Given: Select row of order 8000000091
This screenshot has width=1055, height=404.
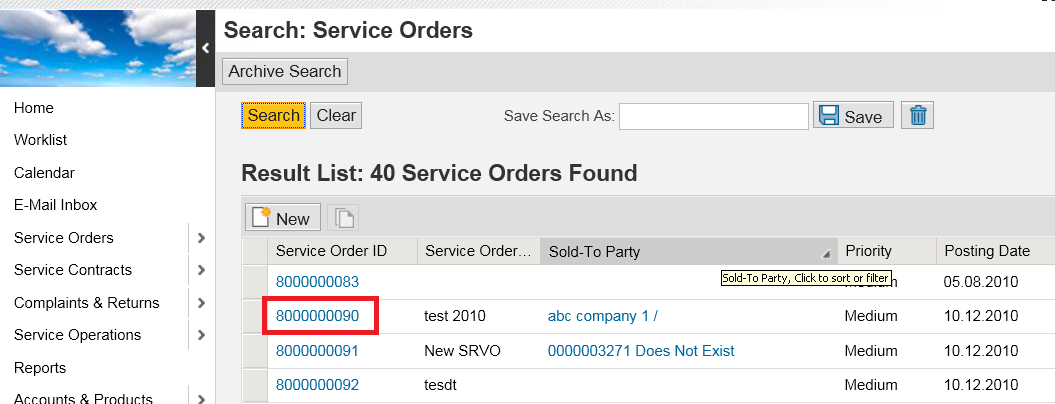Looking at the screenshot, I should click(255, 351).
